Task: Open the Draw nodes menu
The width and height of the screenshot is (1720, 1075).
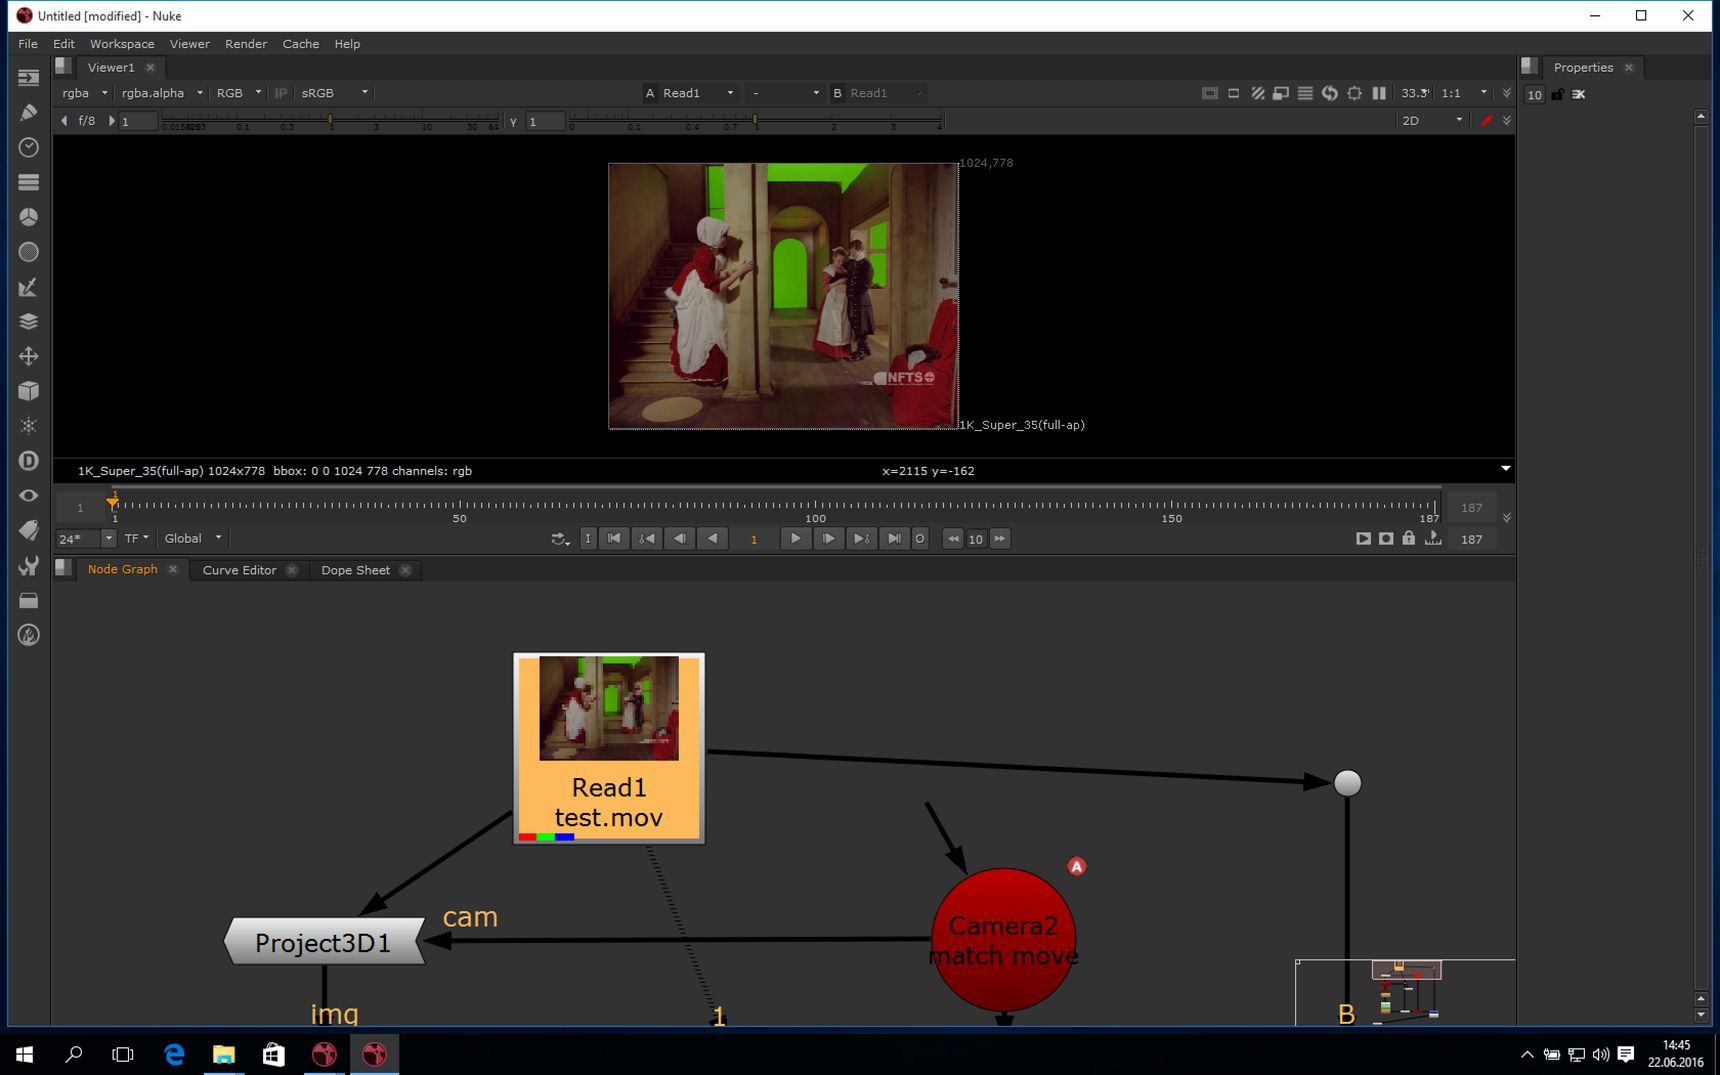Action: coord(28,112)
